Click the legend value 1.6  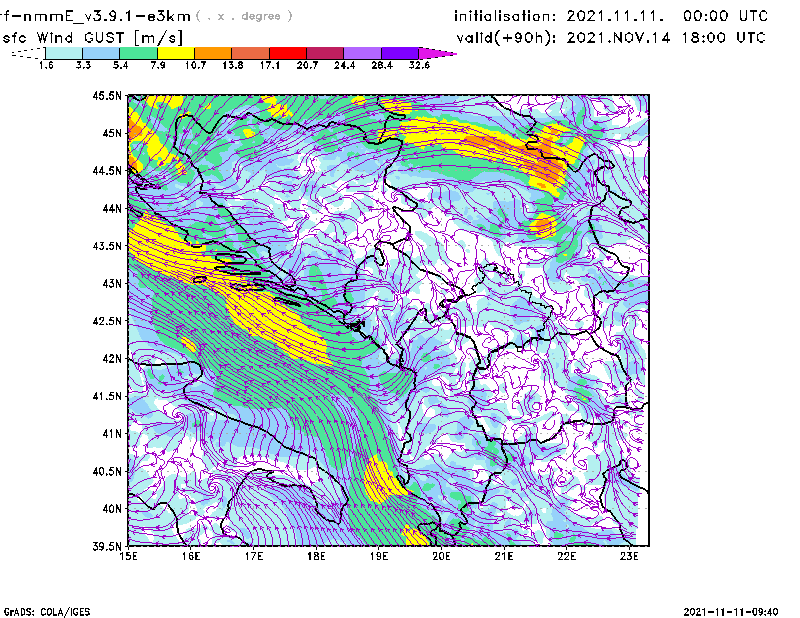point(46,65)
